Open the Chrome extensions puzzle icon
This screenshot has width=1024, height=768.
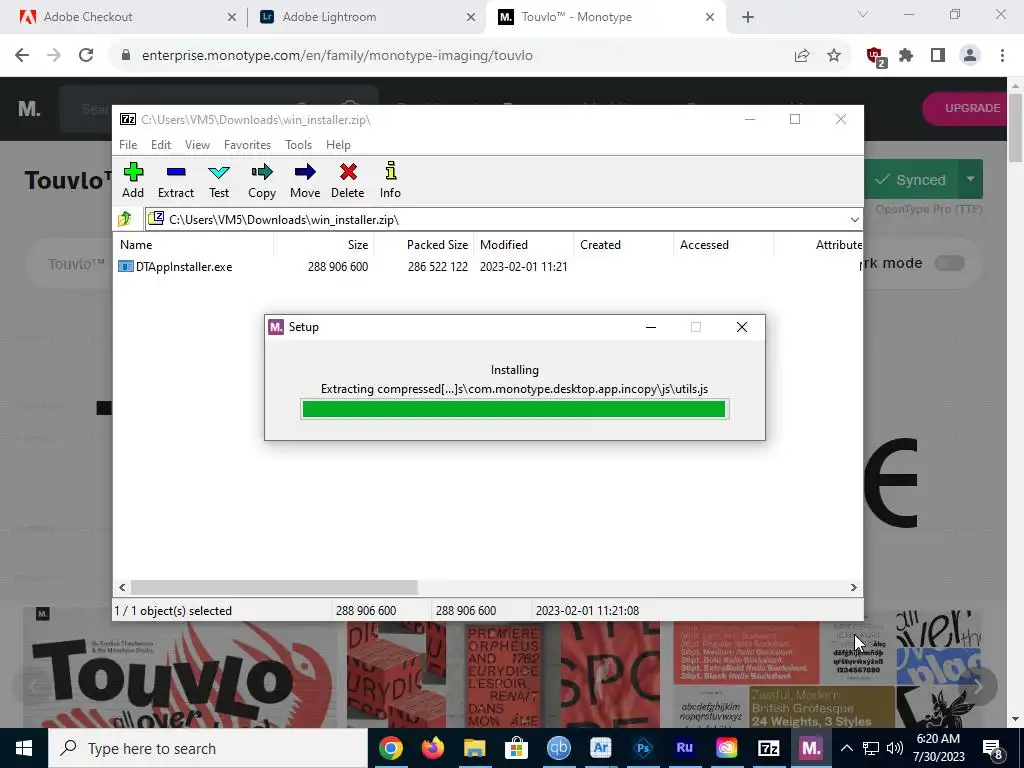[x=906, y=56]
